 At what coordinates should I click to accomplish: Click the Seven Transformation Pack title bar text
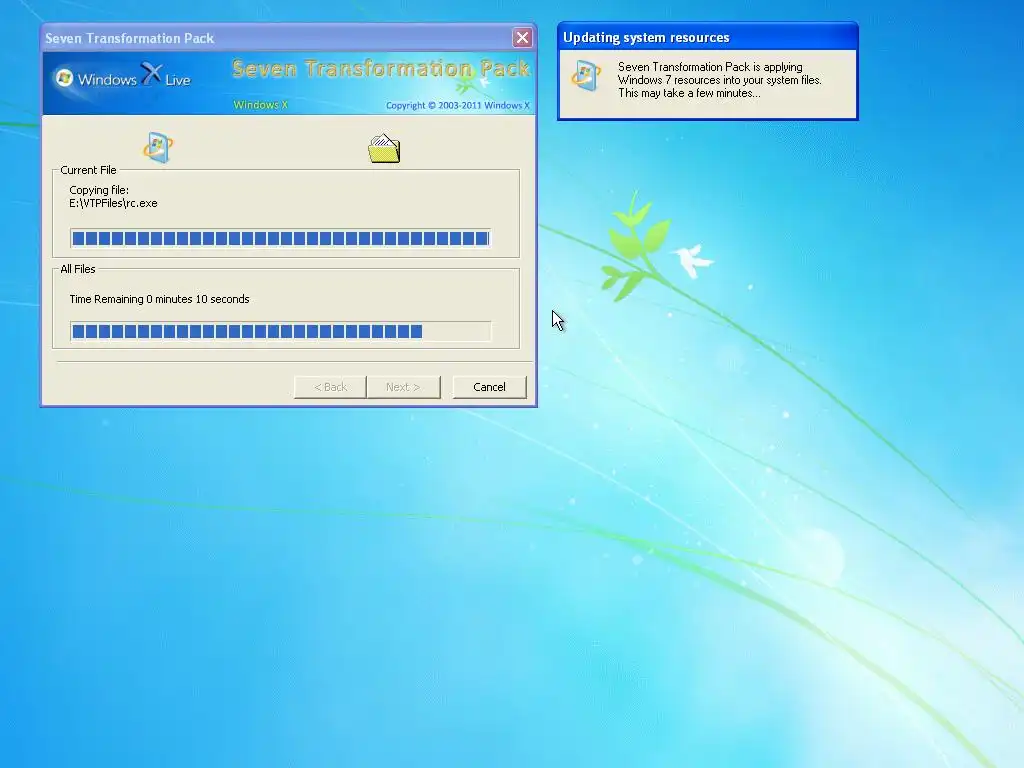pyautogui.click(x=129, y=39)
